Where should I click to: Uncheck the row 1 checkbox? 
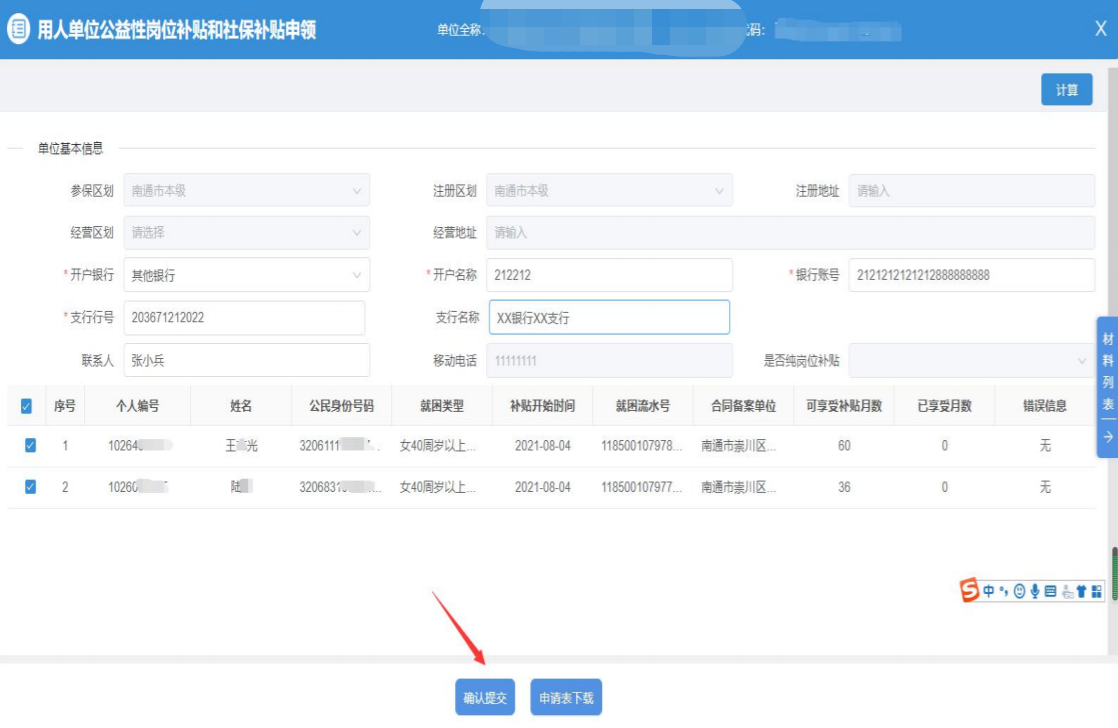point(30,446)
